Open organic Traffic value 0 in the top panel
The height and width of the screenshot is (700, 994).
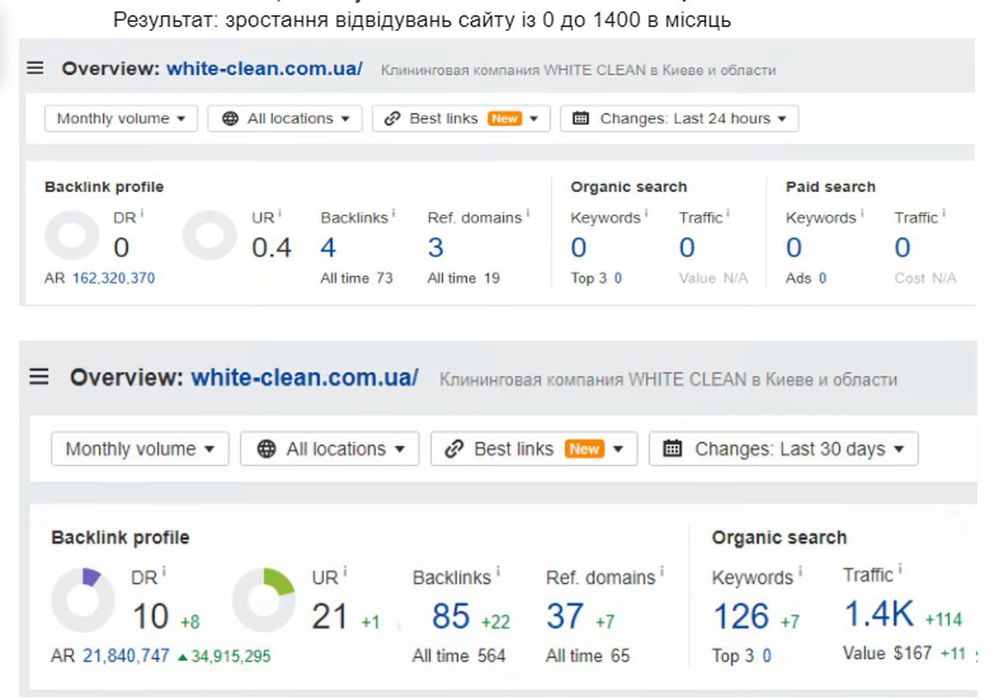(x=687, y=248)
